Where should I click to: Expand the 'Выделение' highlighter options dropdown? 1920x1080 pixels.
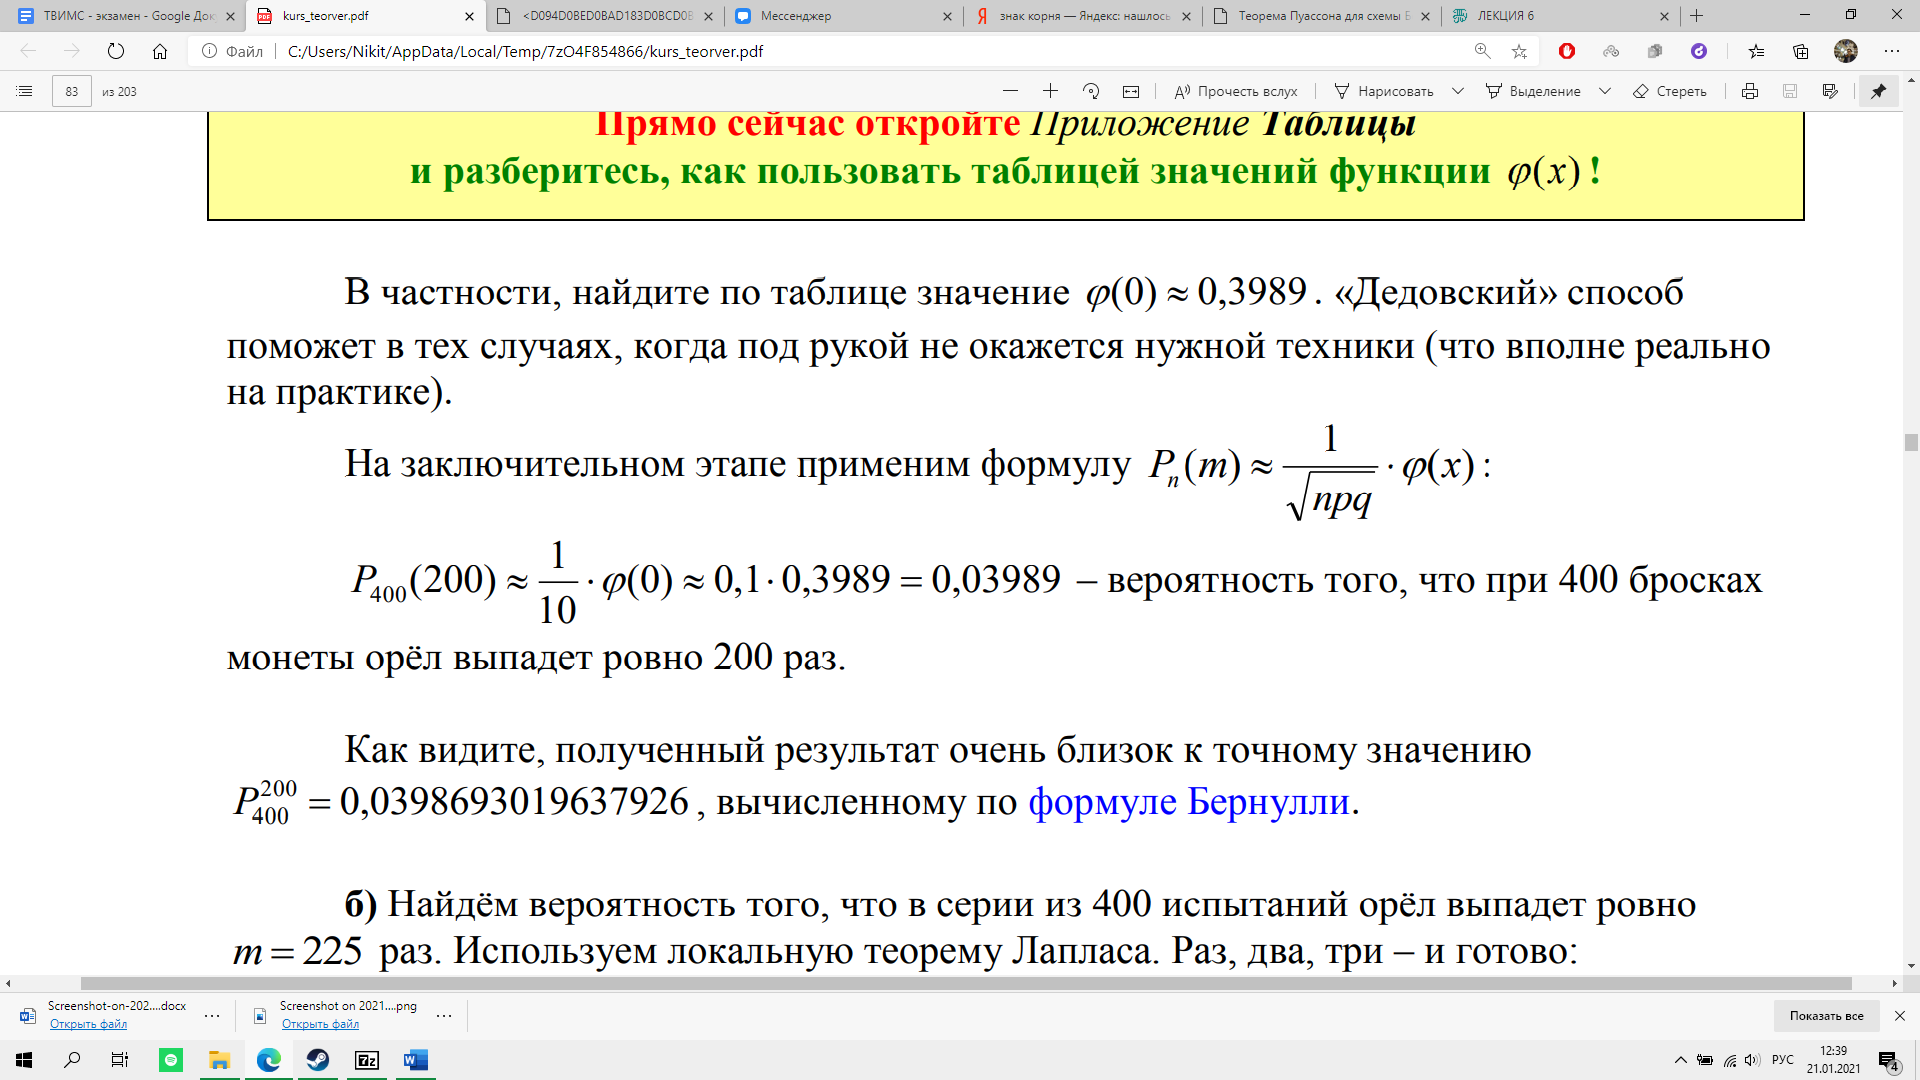click(1605, 91)
